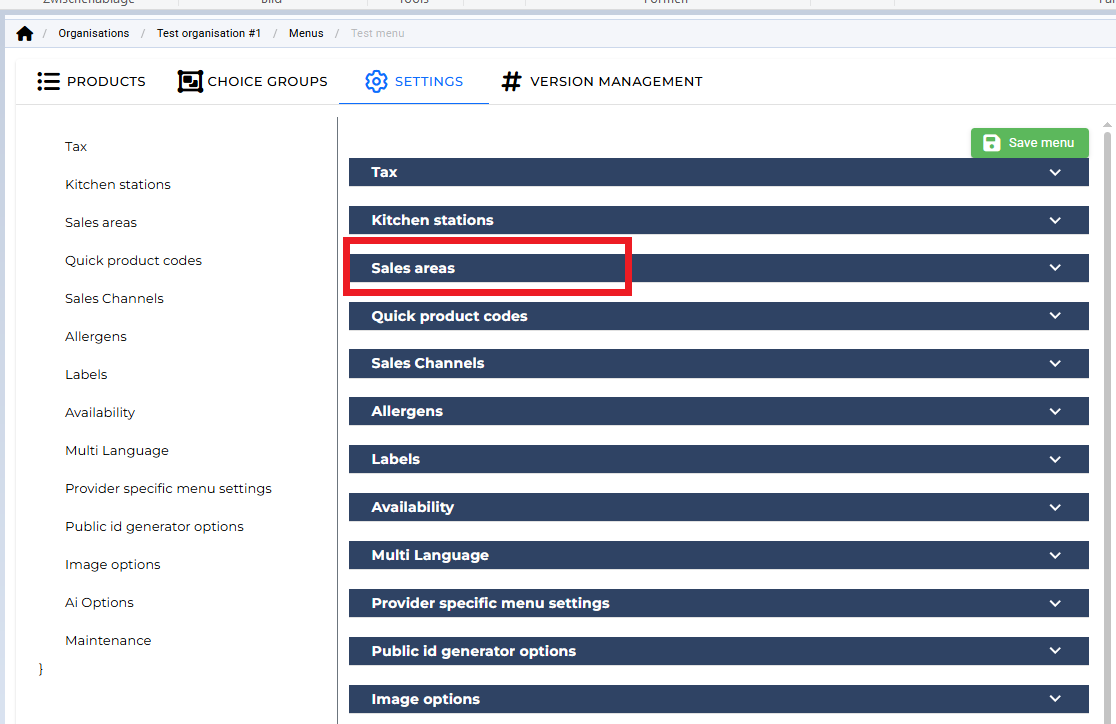Click the floppy disk save icon

pyautogui.click(x=991, y=143)
